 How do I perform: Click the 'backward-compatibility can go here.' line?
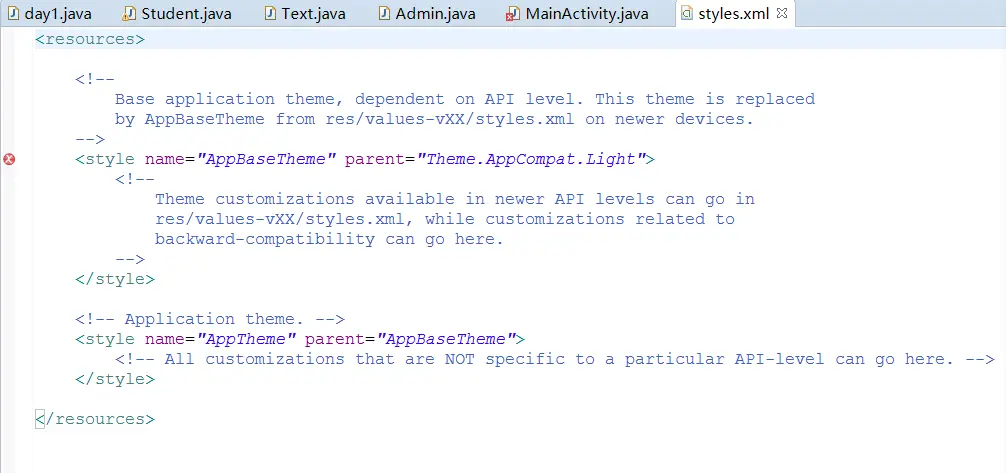tap(329, 239)
